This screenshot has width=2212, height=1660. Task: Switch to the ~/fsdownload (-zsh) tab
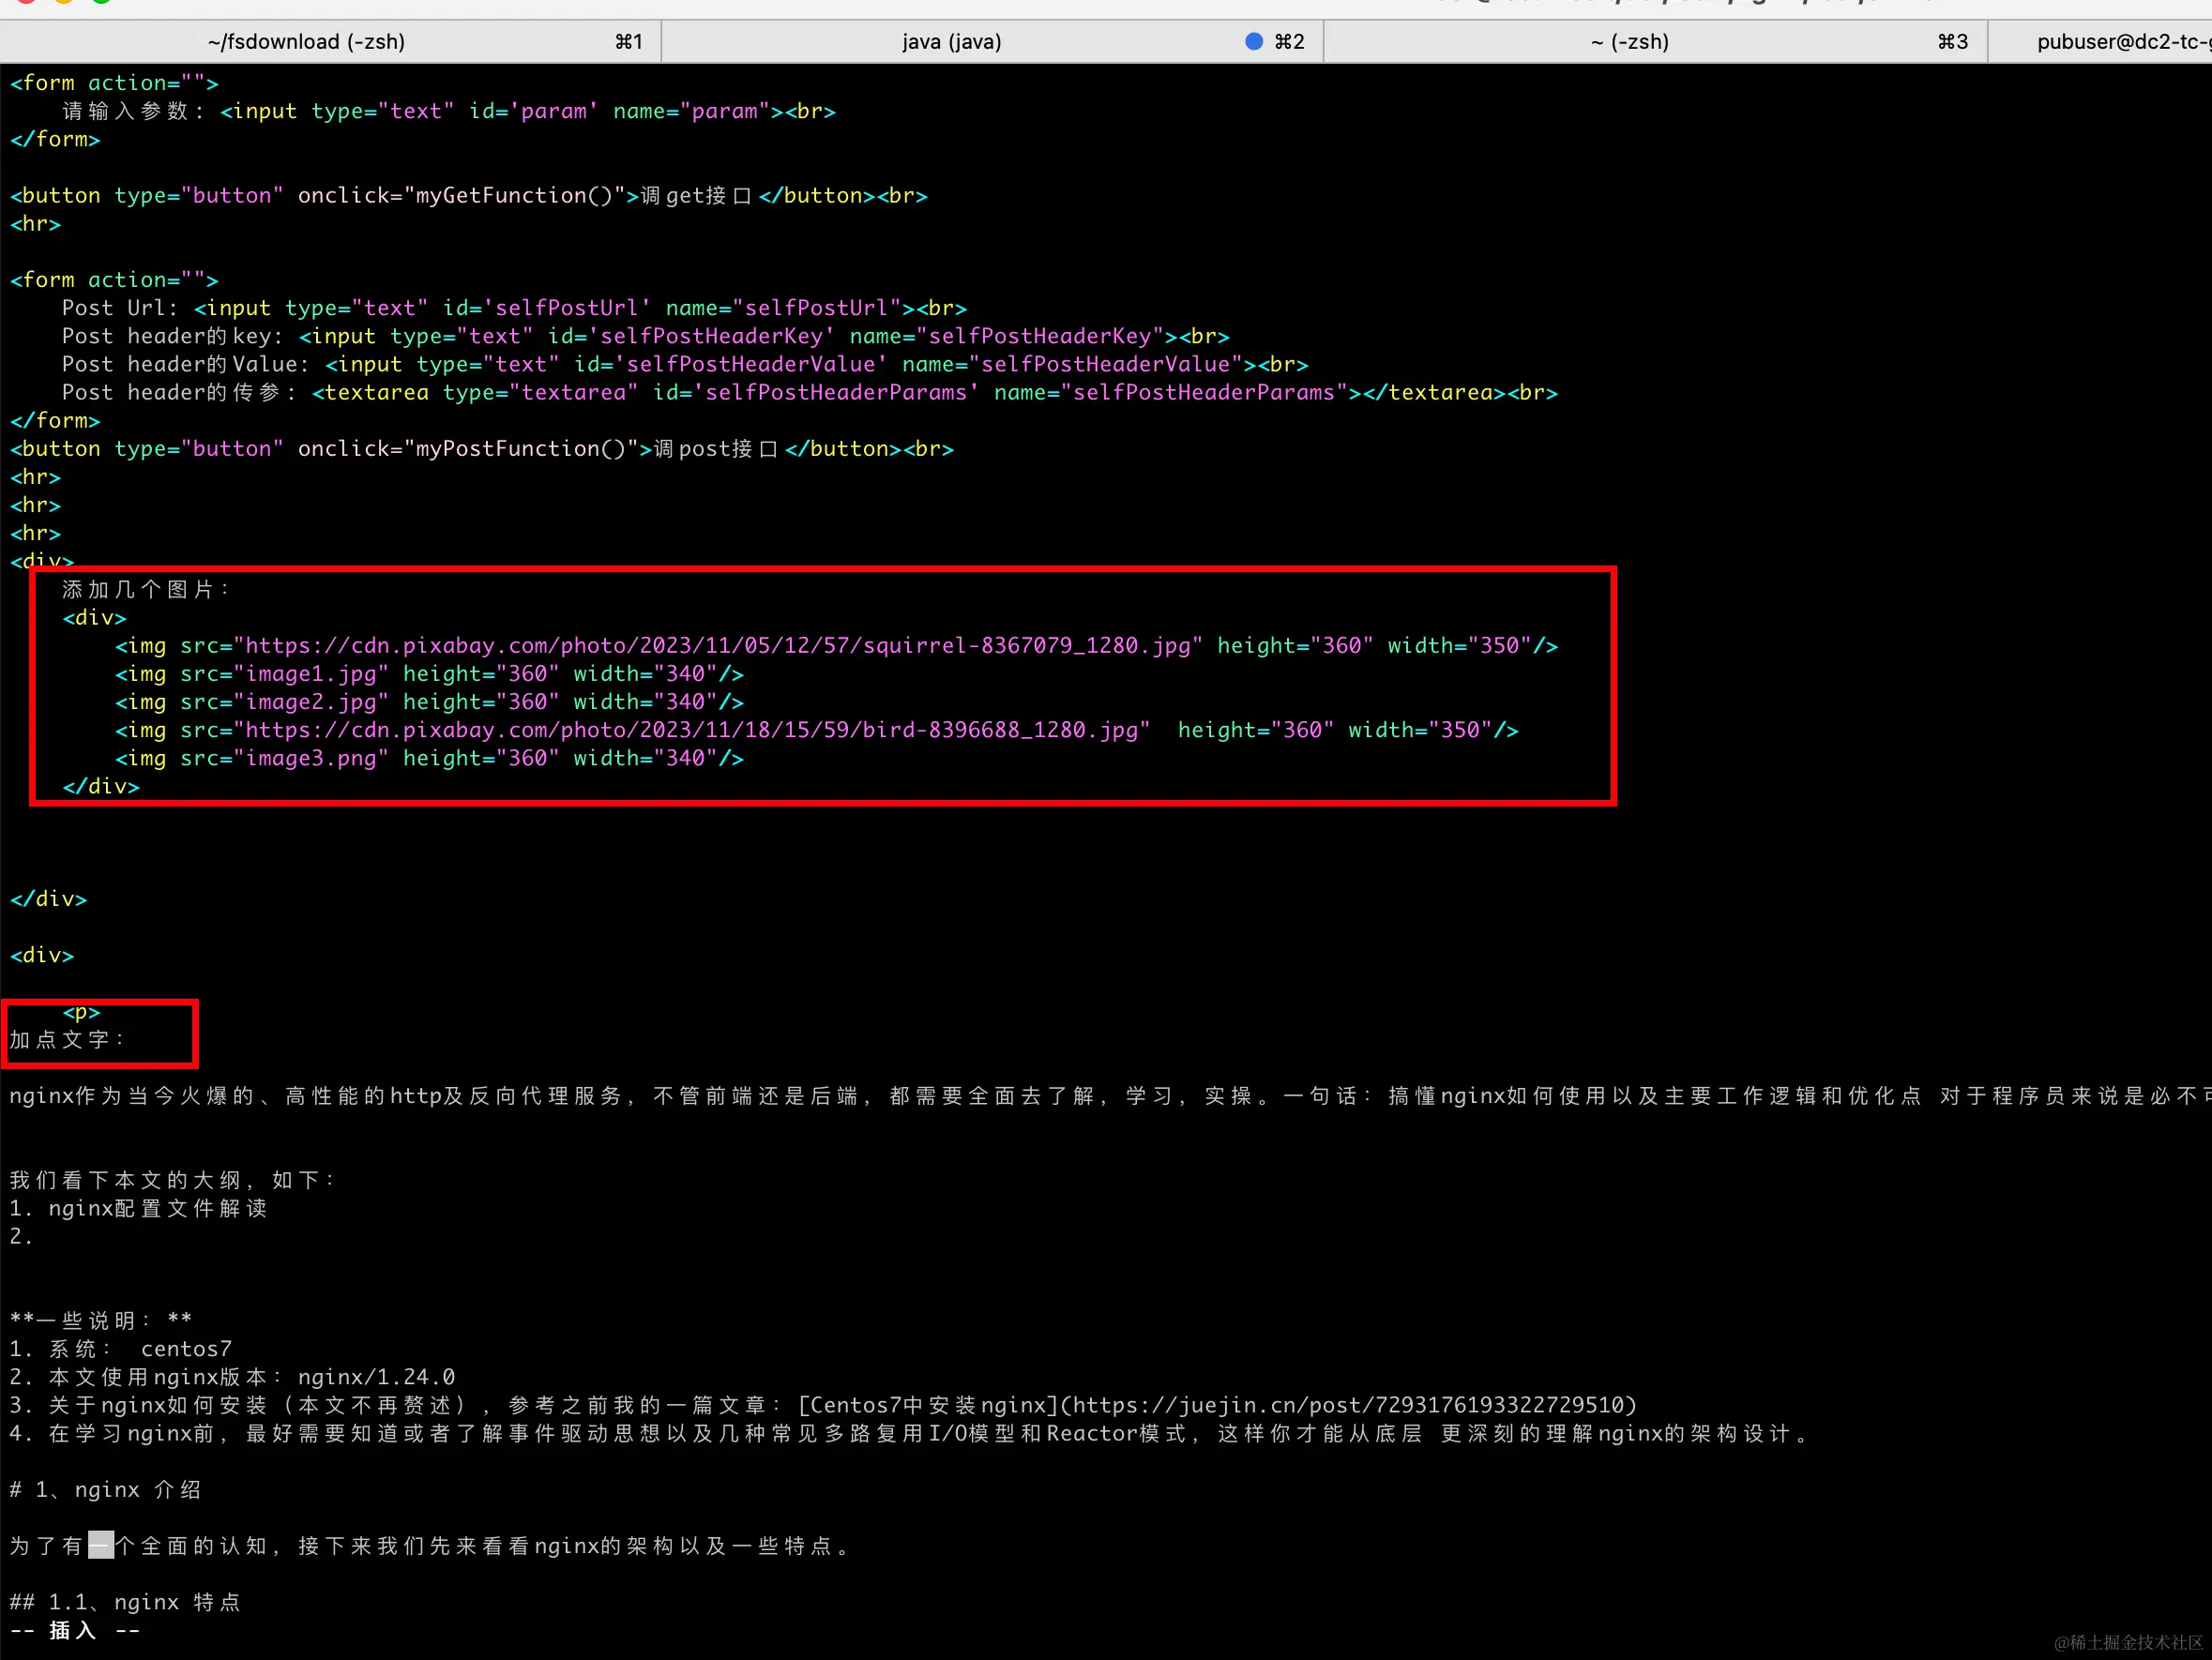306,41
